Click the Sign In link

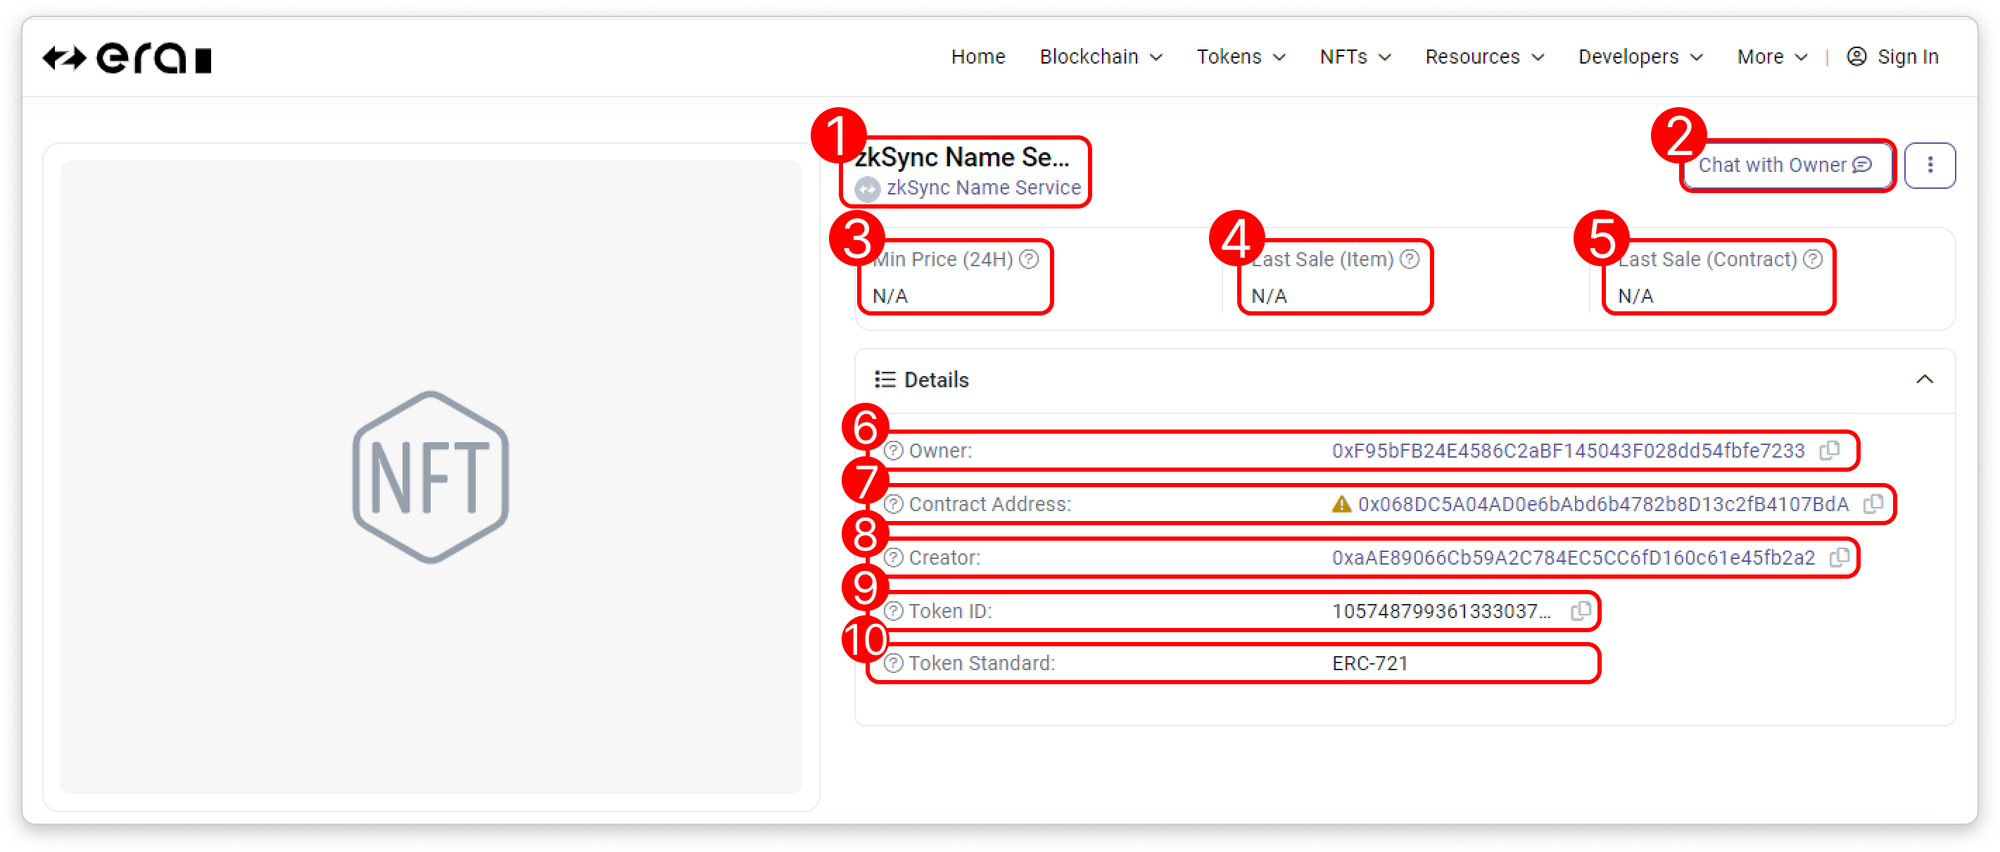tap(1894, 57)
